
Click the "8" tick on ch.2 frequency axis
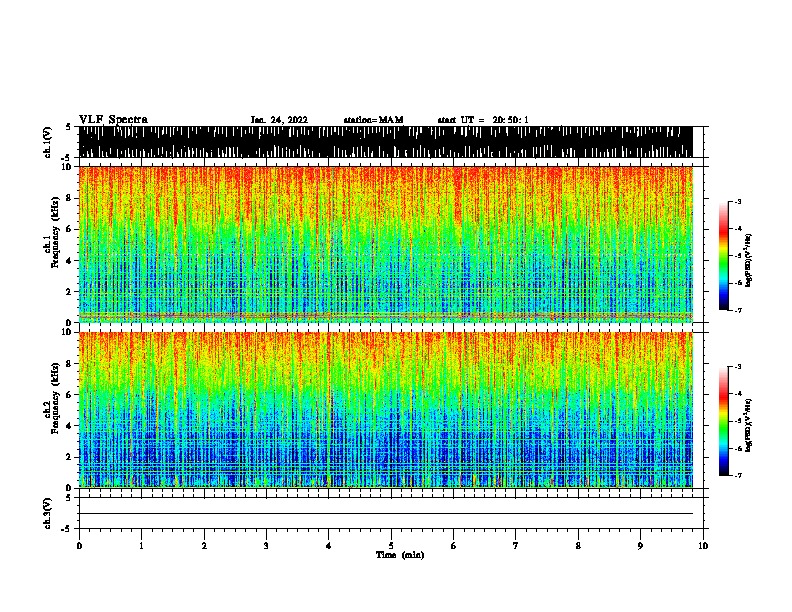tap(70, 364)
